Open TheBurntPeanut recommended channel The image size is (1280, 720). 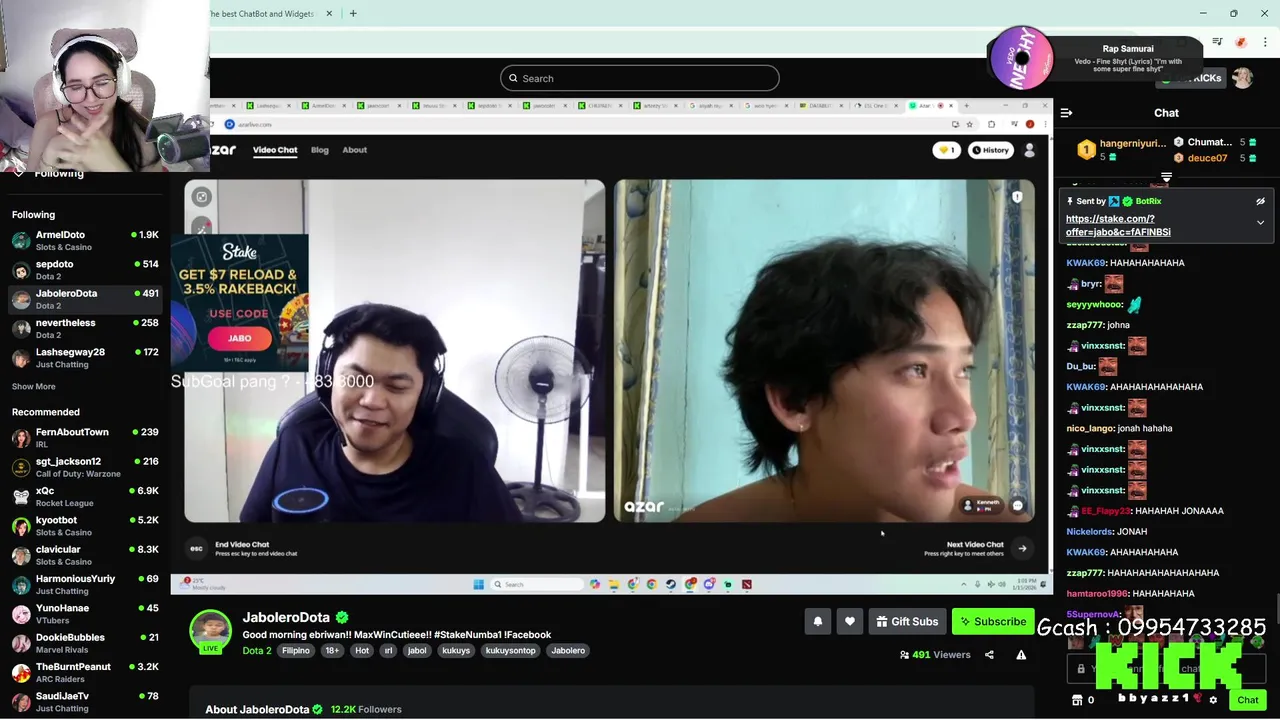(85, 672)
